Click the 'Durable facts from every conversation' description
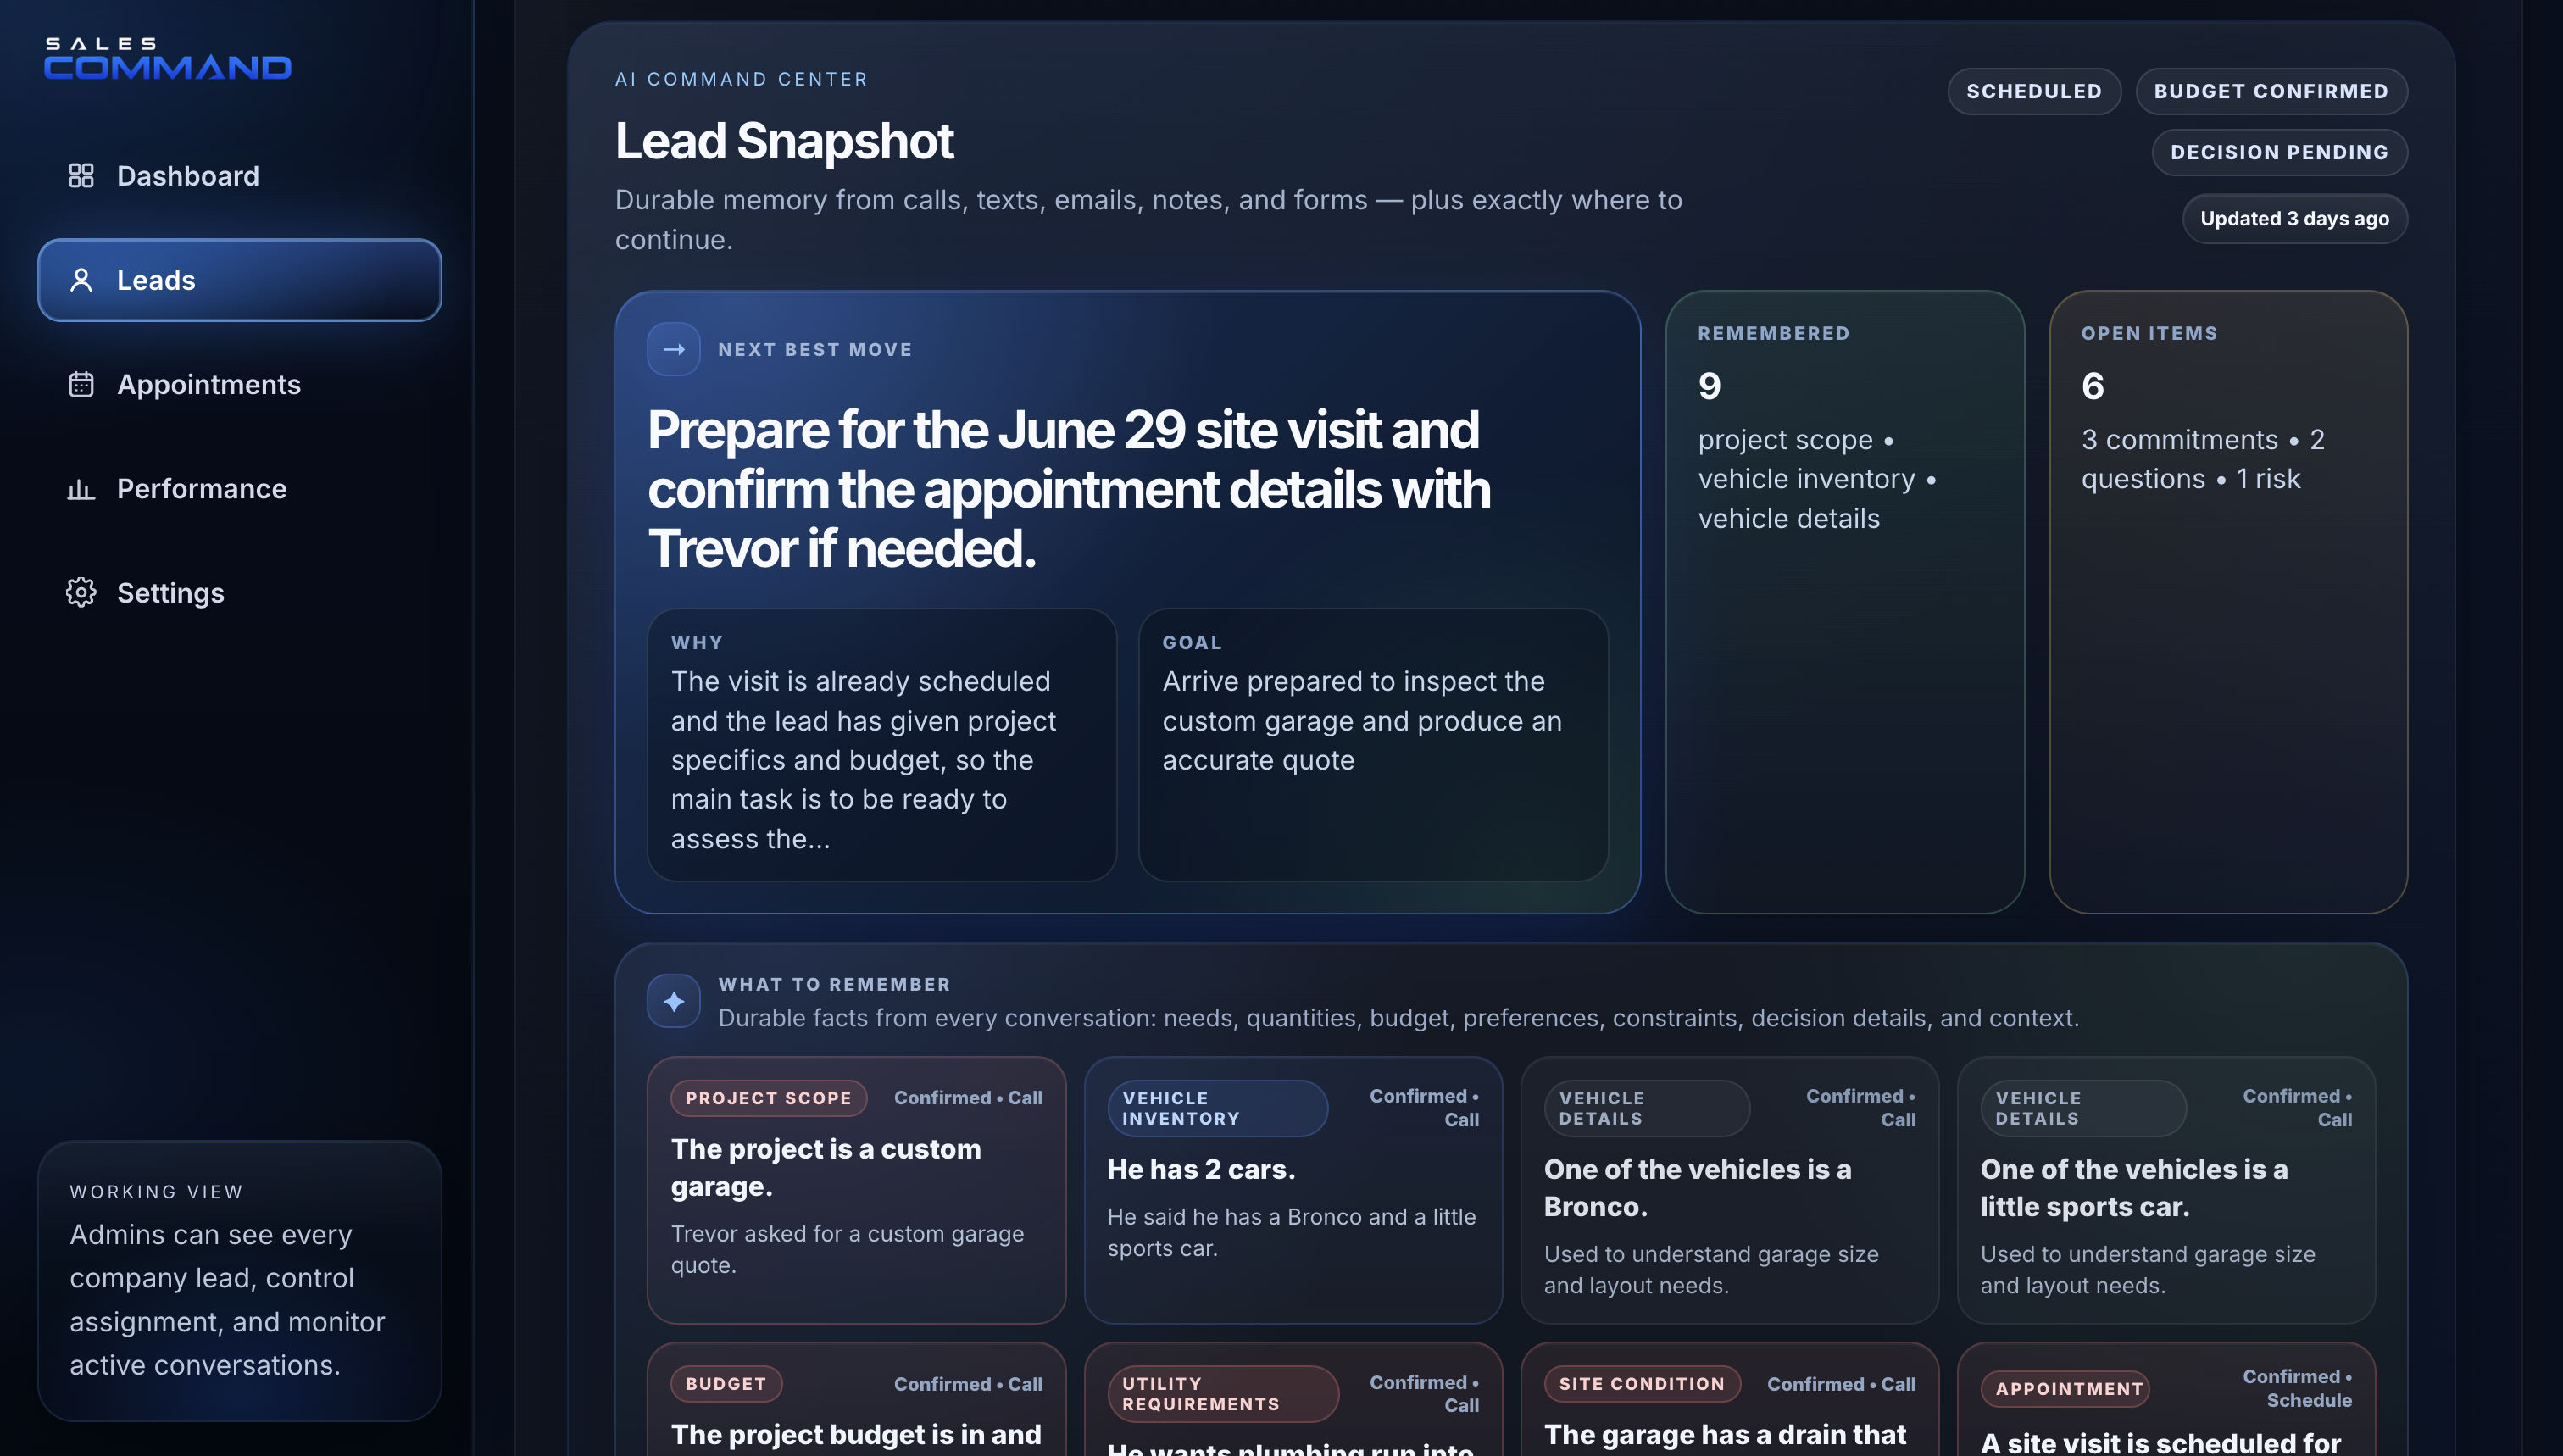This screenshot has width=2563, height=1456. (x=1398, y=1017)
